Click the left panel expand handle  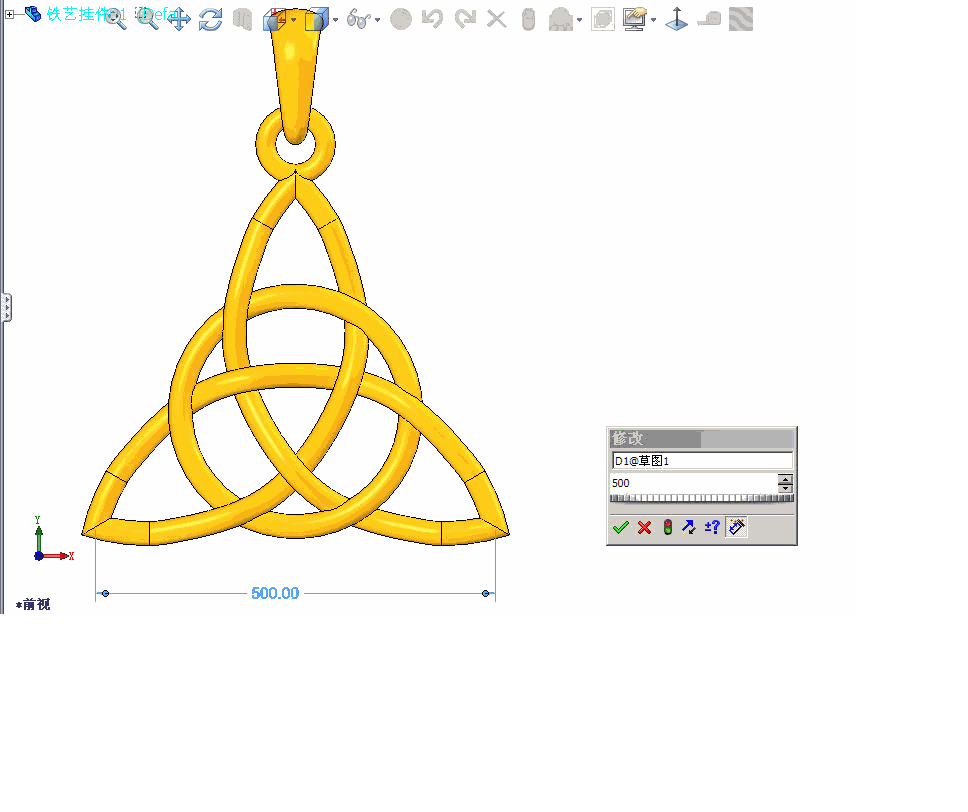coord(6,308)
